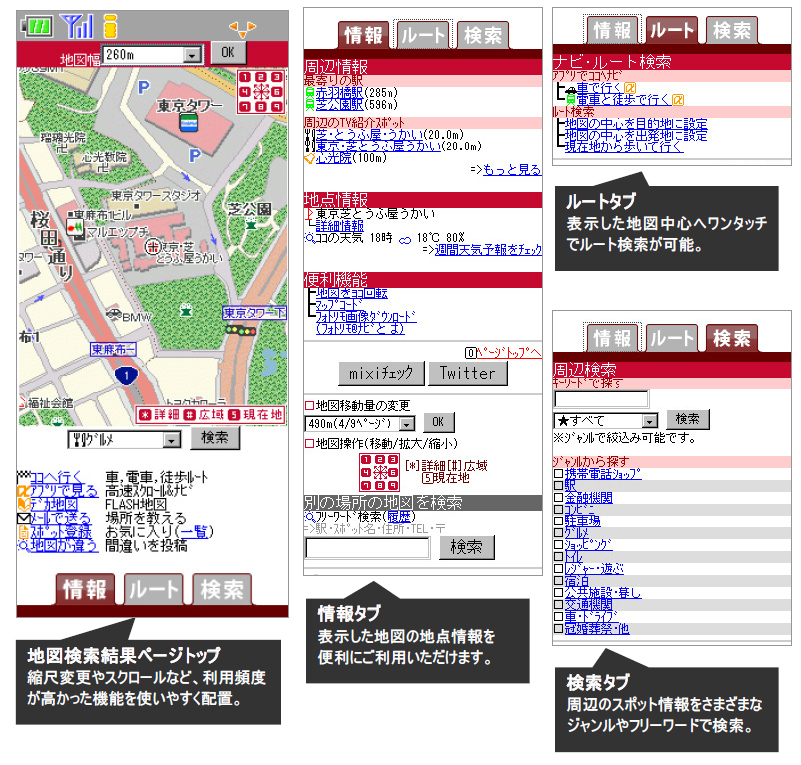Click the traffic light icon at 東京タワー下
Screen dimensions: 801x765
(241, 330)
